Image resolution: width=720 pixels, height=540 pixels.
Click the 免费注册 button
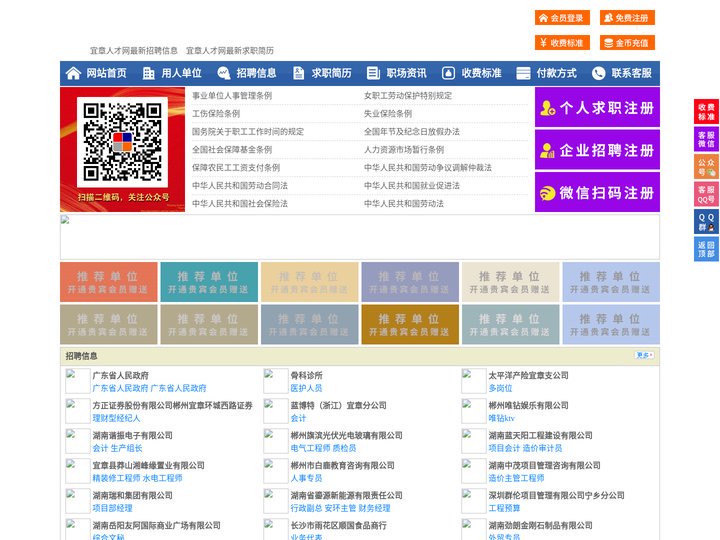point(627,18)
